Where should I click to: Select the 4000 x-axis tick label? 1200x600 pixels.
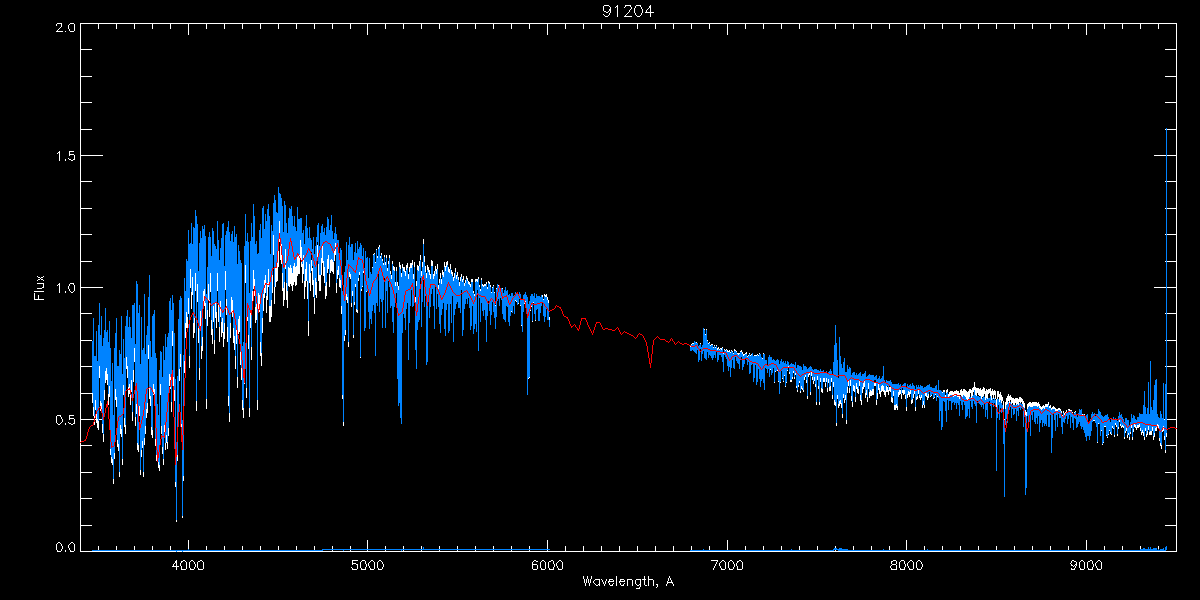coord(188,564)
